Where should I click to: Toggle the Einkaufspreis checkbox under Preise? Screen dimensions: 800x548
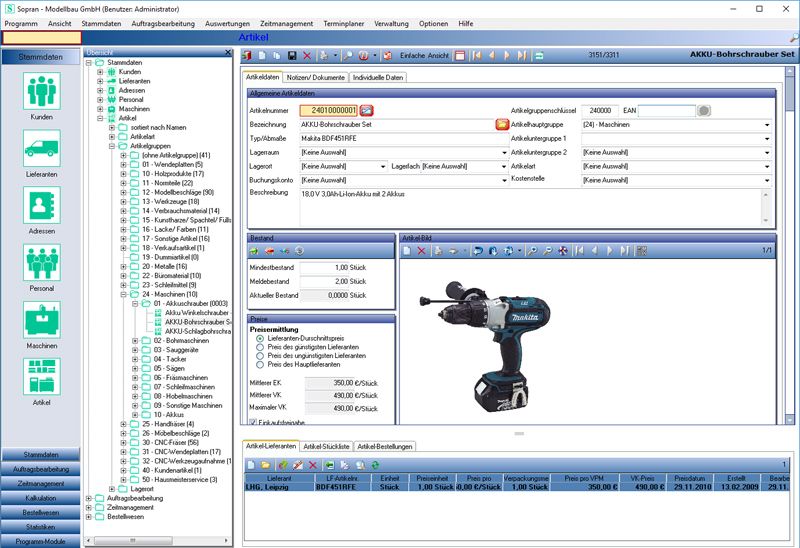[x=253, y=422]
